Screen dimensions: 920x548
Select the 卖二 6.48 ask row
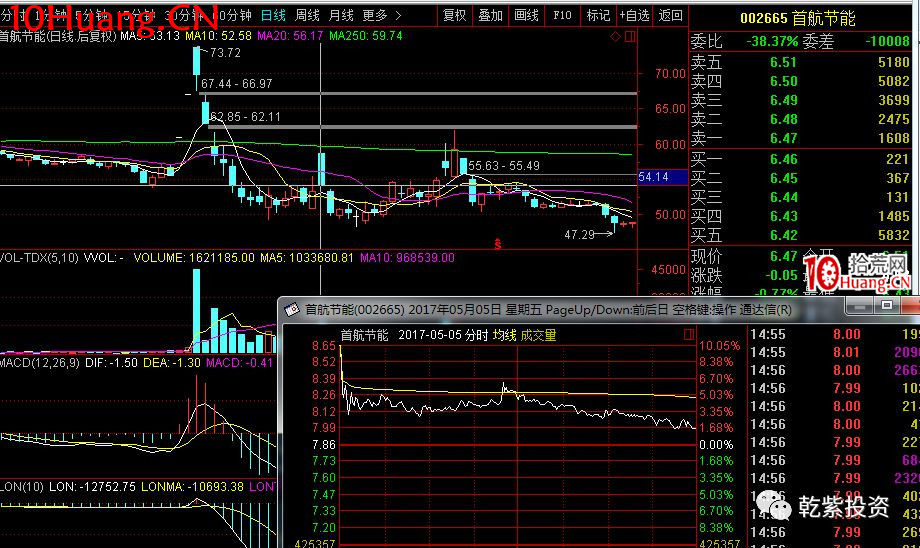click(800, 119)
